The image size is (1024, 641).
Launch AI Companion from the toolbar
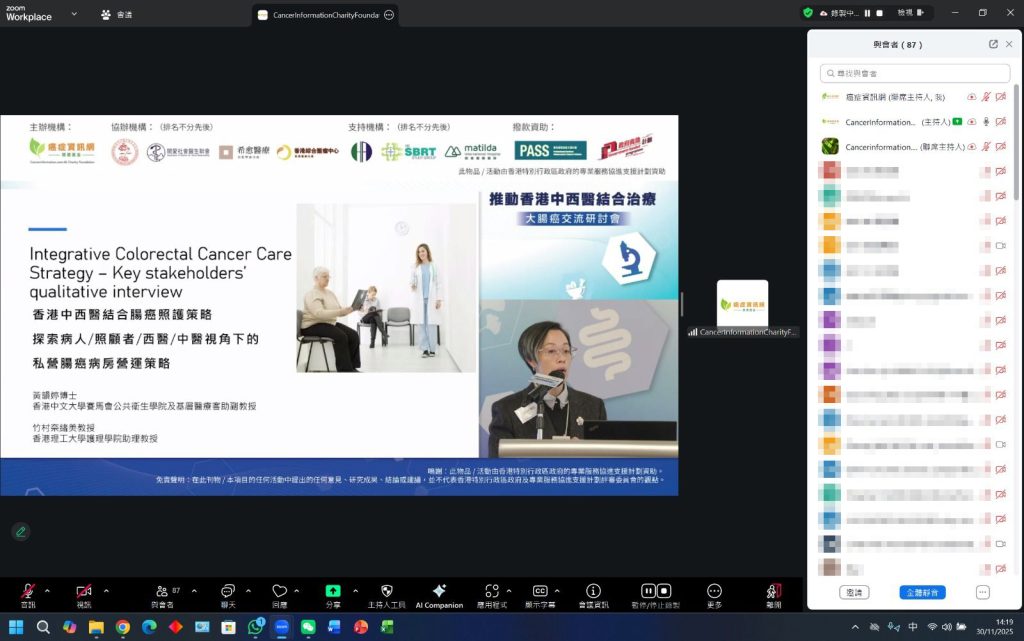coord(440,592)
